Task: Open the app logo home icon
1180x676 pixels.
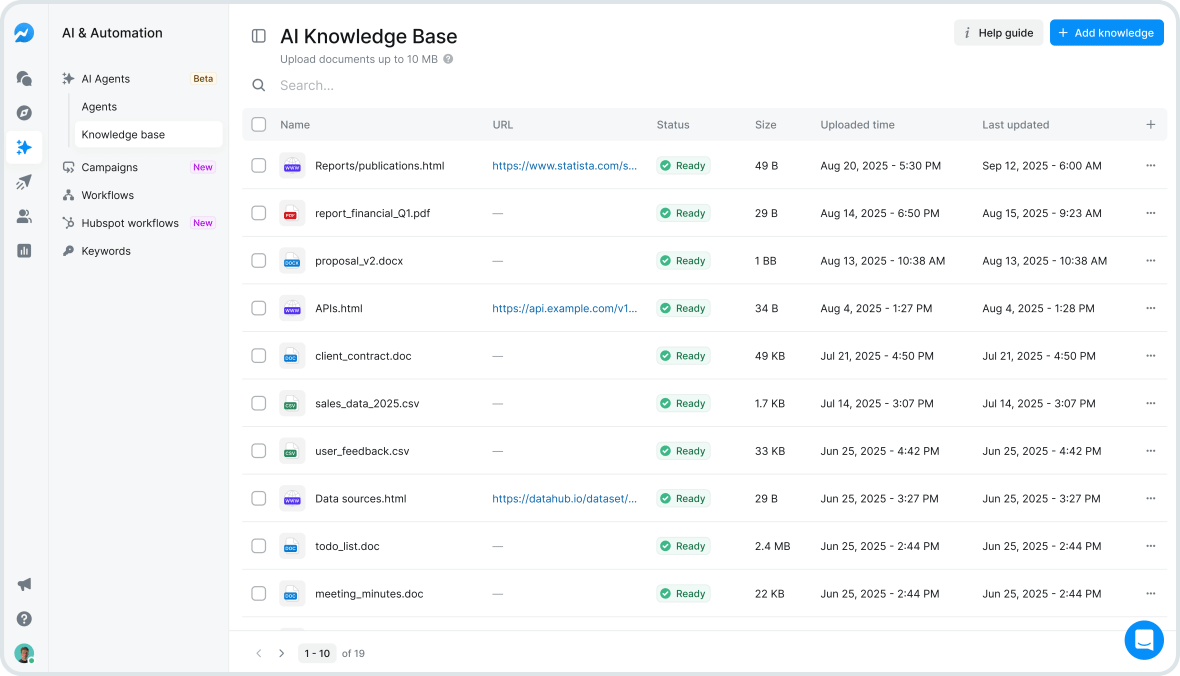Action: point(24,33)
